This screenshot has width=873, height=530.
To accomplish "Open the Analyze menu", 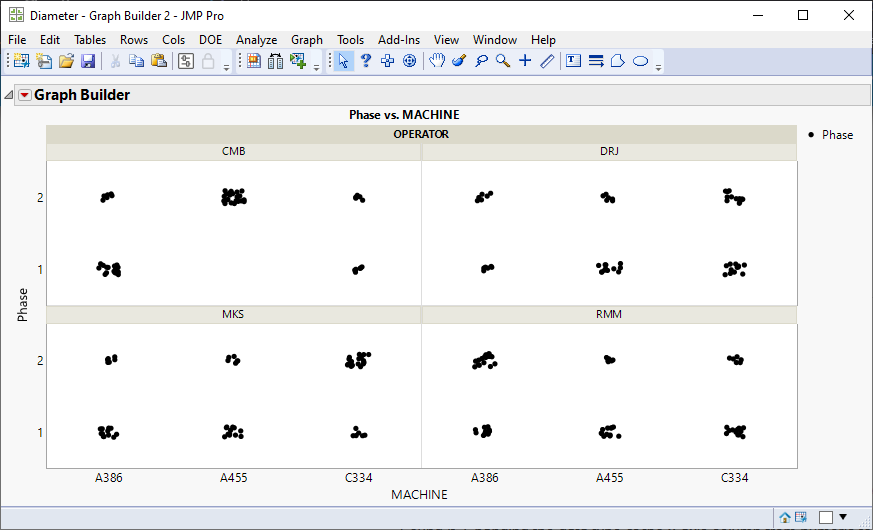I will pos(256,40).
